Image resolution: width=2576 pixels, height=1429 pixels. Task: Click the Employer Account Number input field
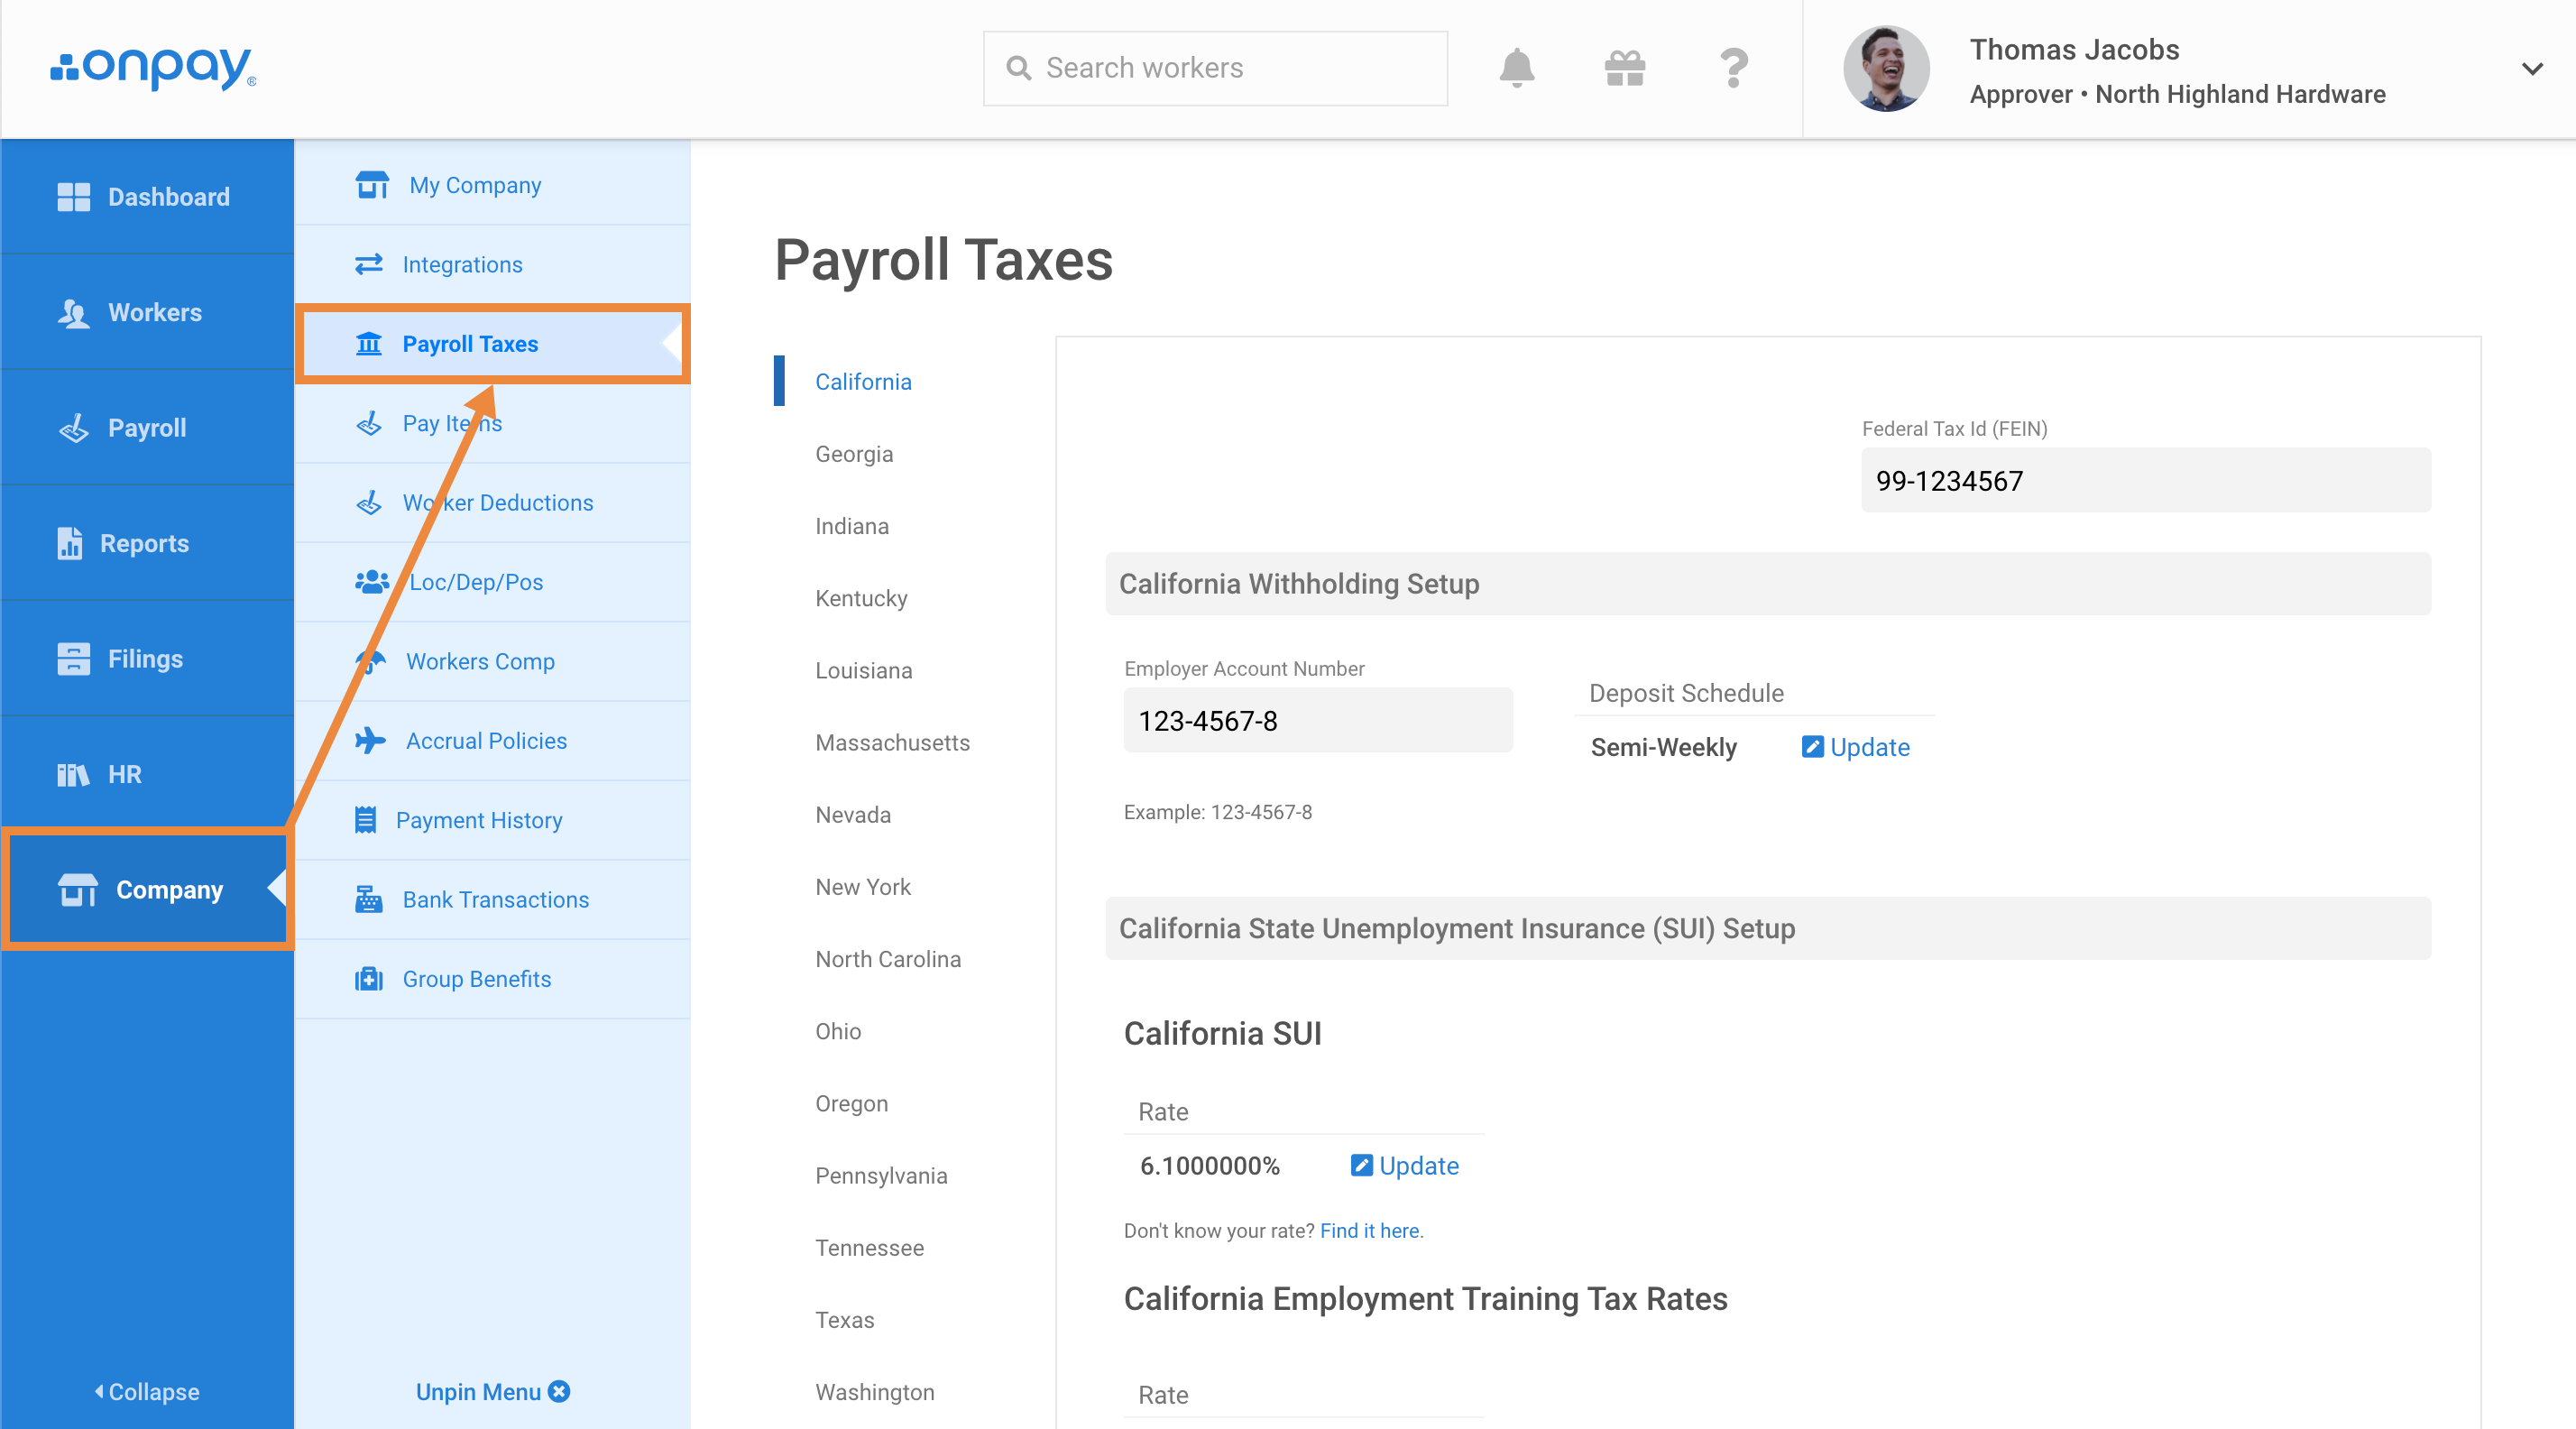(x=1318, y=720)
